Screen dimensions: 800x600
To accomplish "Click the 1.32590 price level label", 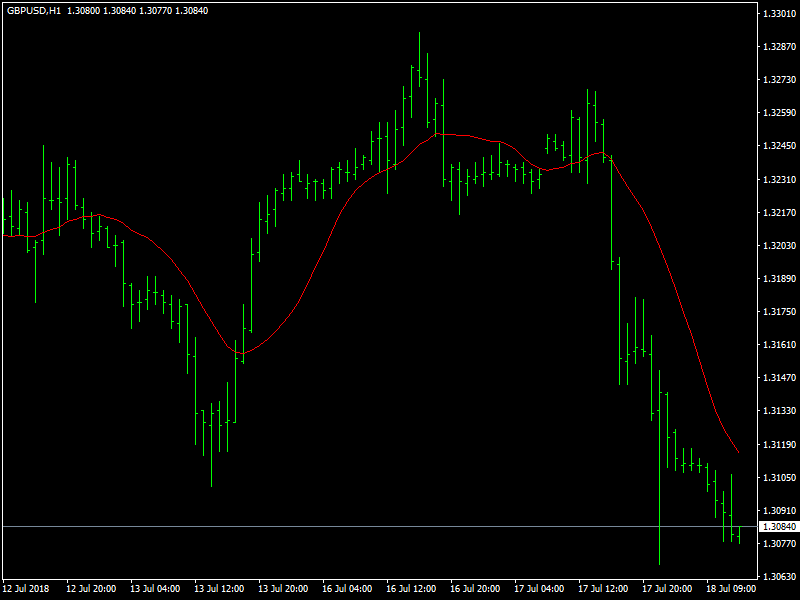I will 779,113.
